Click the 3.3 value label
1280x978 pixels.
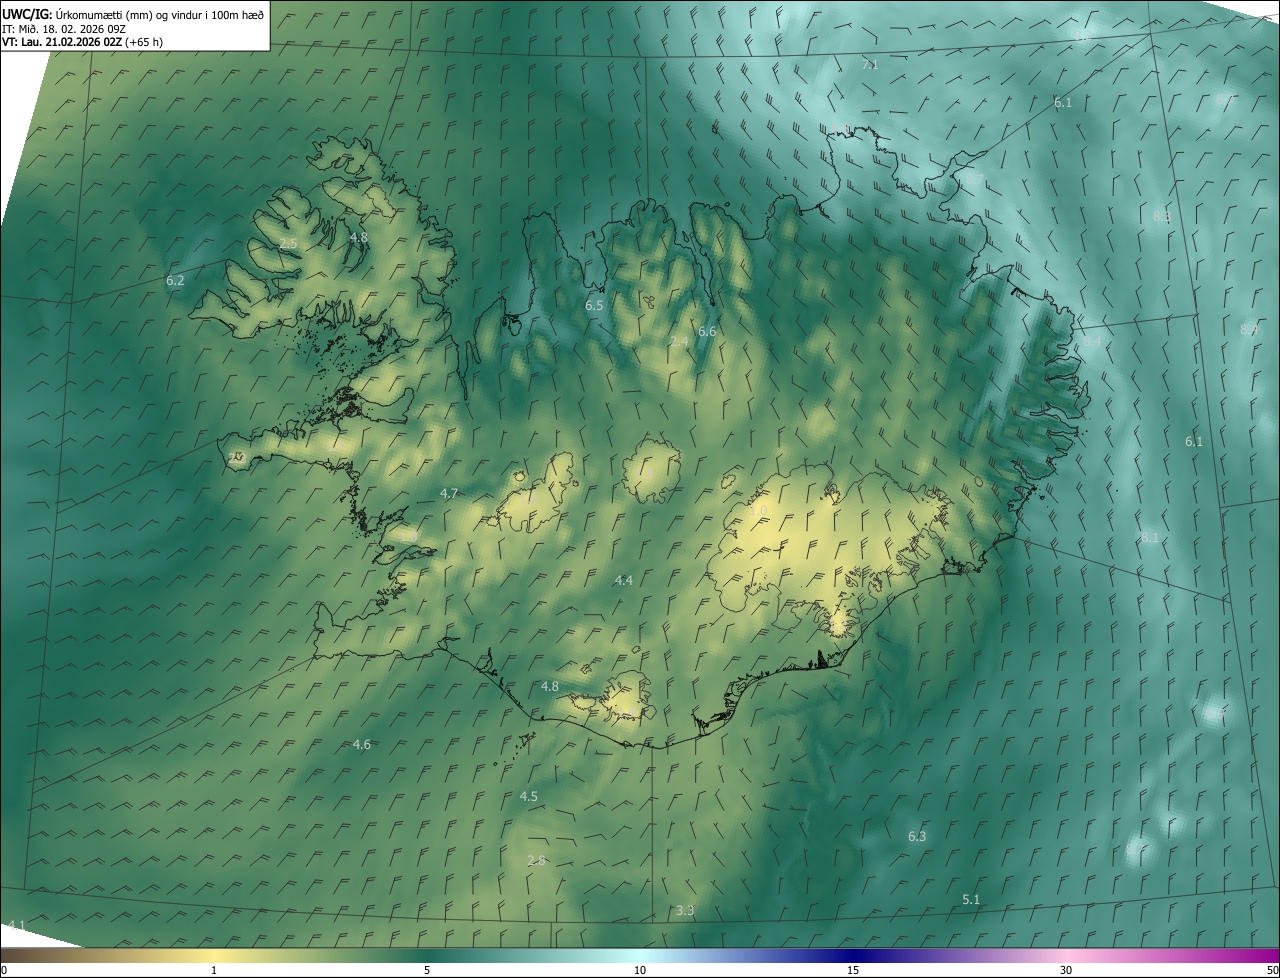685,910
